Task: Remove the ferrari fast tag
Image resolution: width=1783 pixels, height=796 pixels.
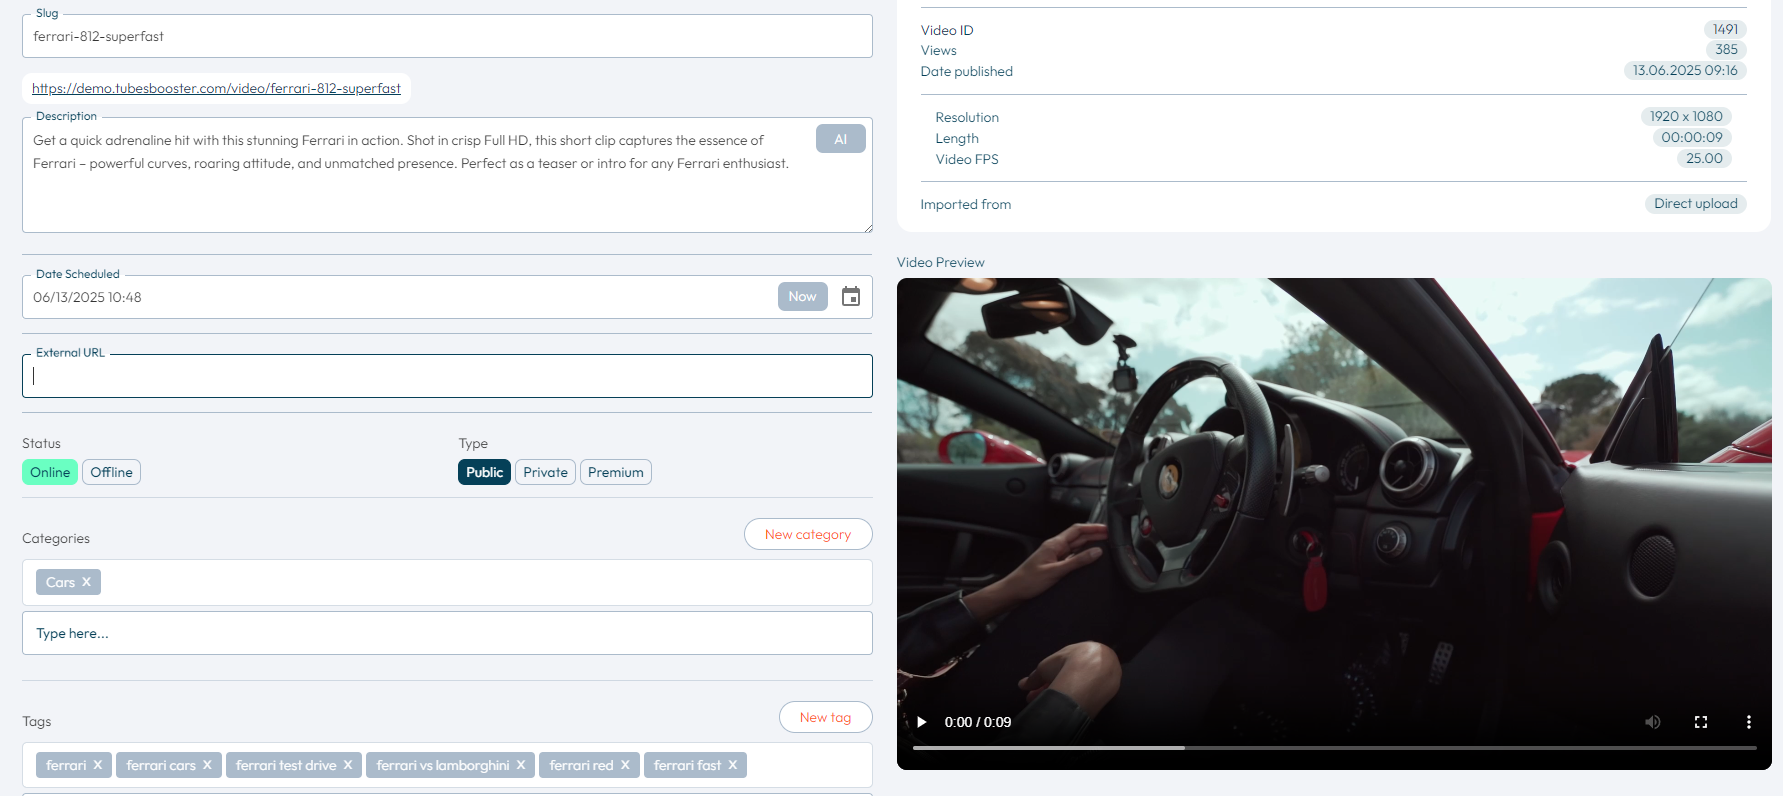Action: click(x=732, y=765)
